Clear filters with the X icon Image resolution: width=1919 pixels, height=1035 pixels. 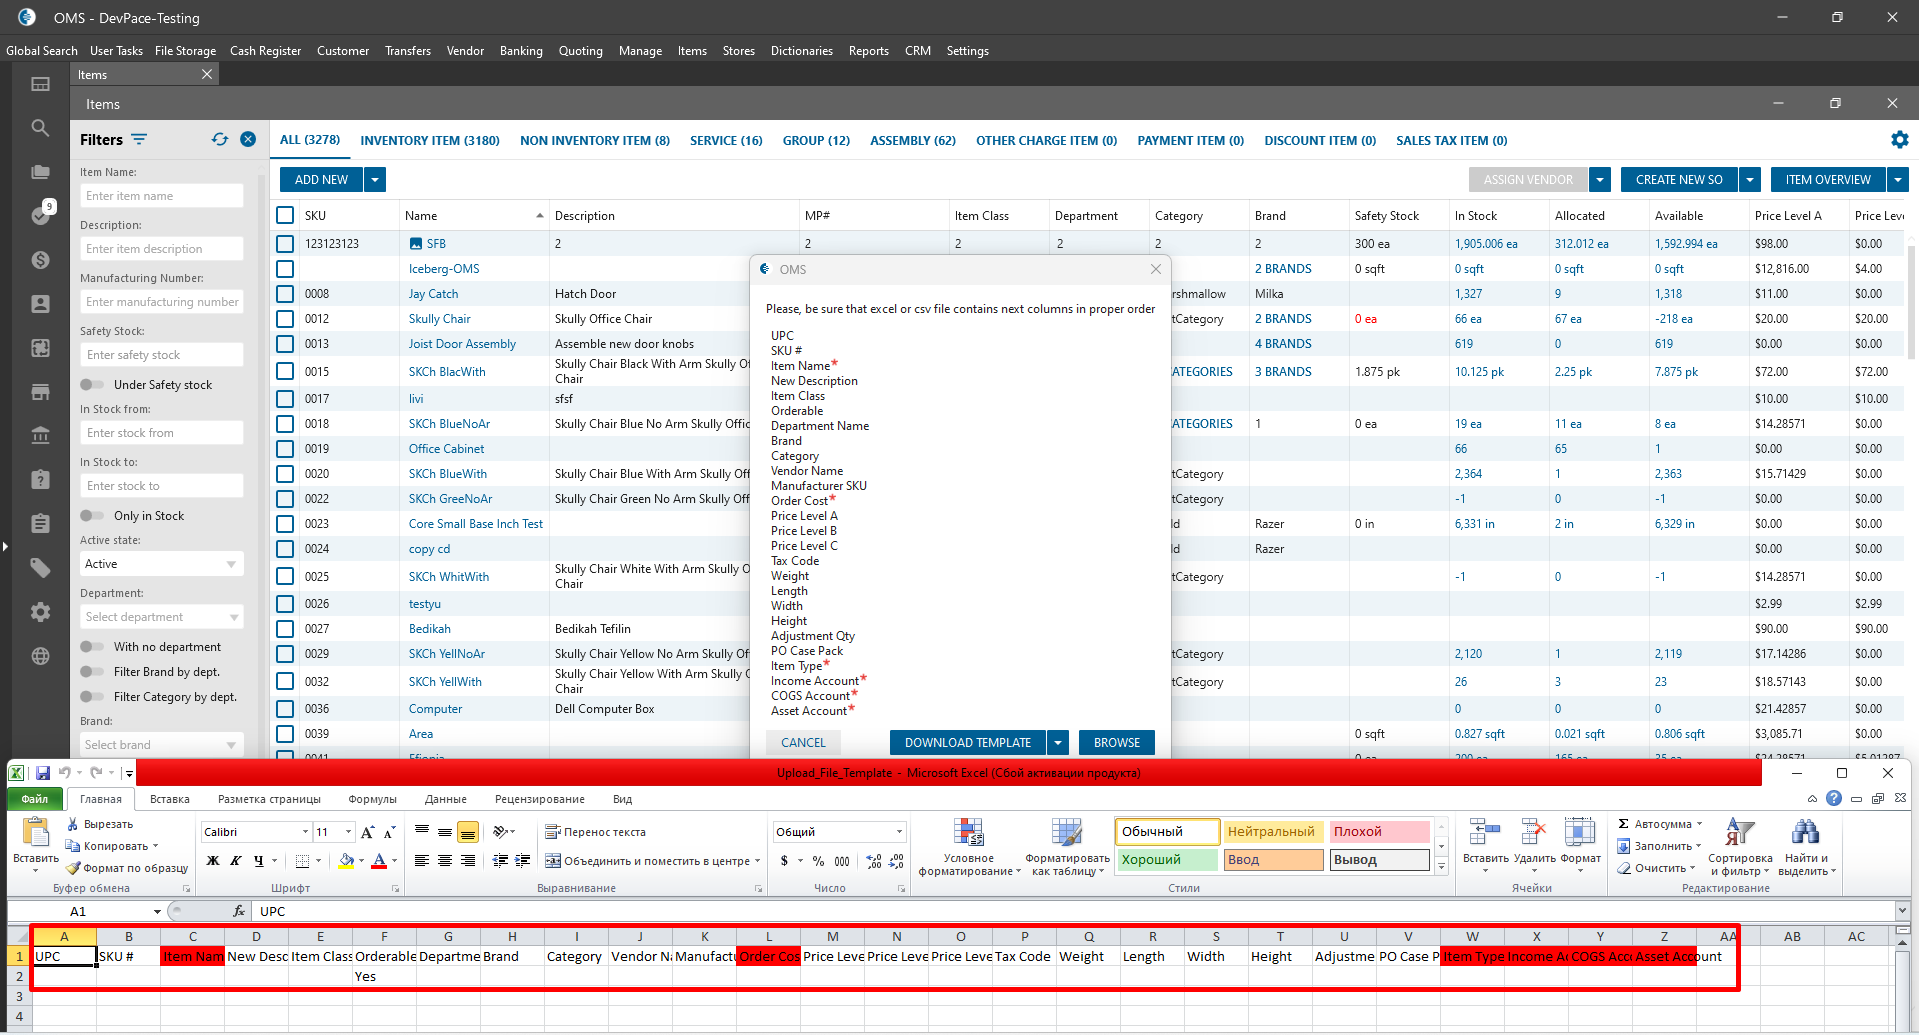248,140
